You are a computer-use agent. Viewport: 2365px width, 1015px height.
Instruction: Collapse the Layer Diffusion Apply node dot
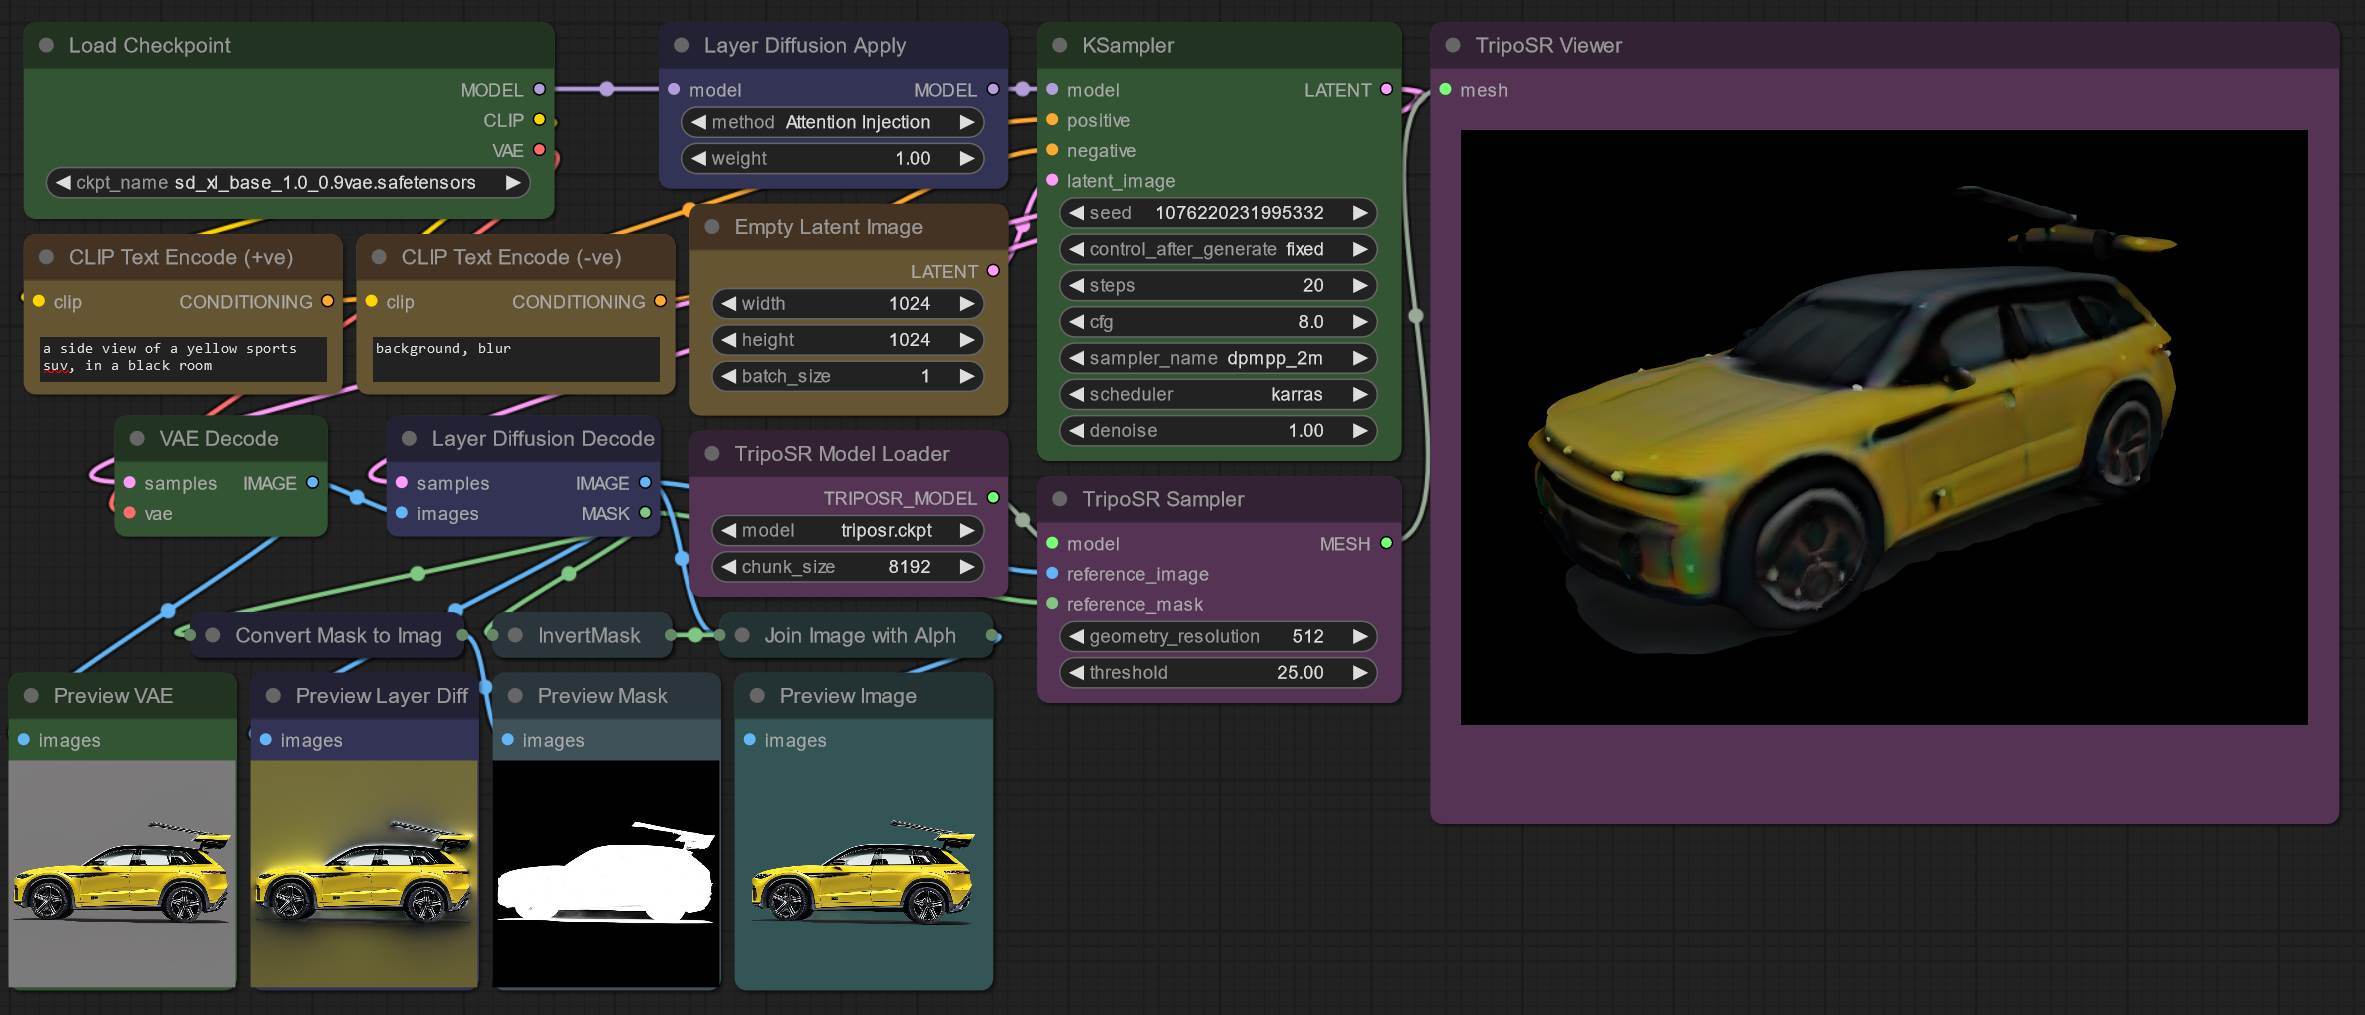click(682, 45)
